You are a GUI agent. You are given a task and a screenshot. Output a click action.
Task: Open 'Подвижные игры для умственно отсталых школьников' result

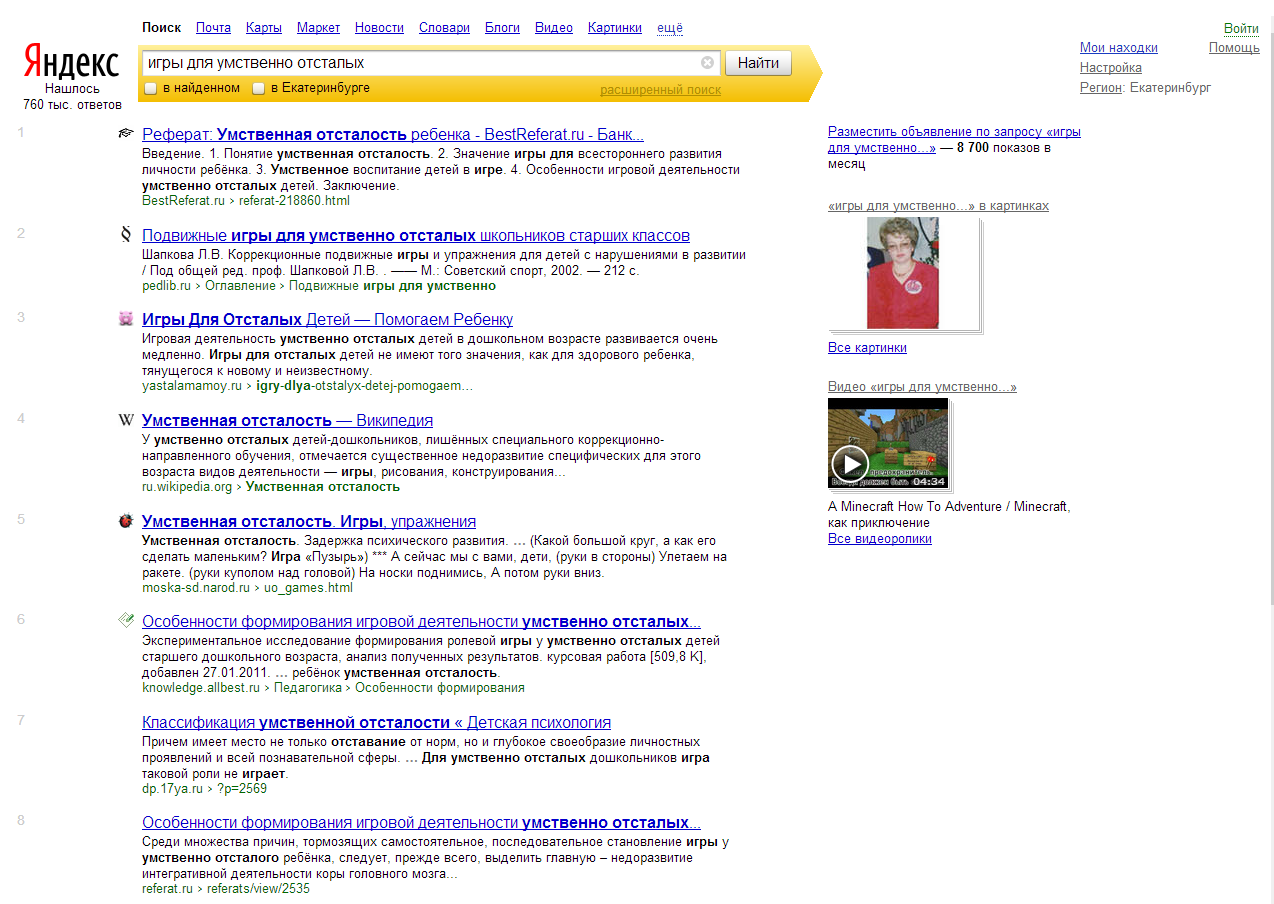(416, 236)
